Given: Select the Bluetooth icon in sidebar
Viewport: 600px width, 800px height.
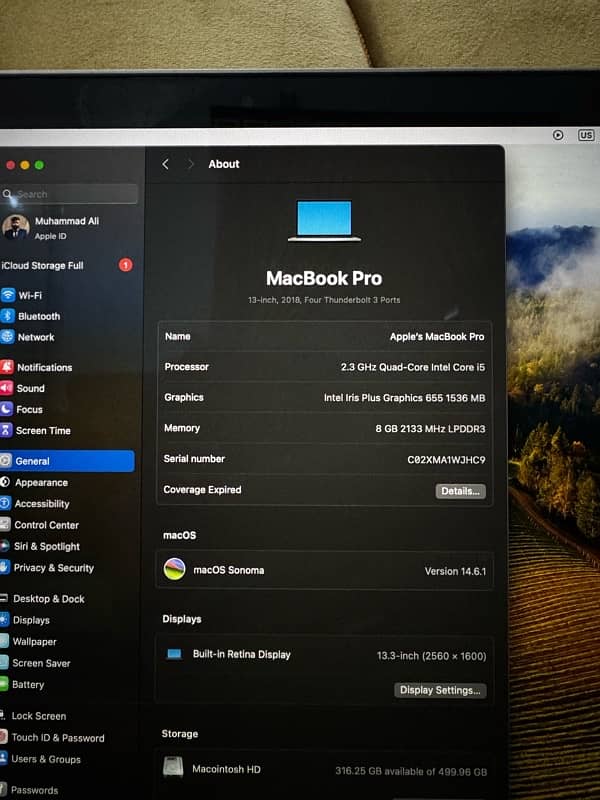Looking at the screenshot, I should click(8, 316).
